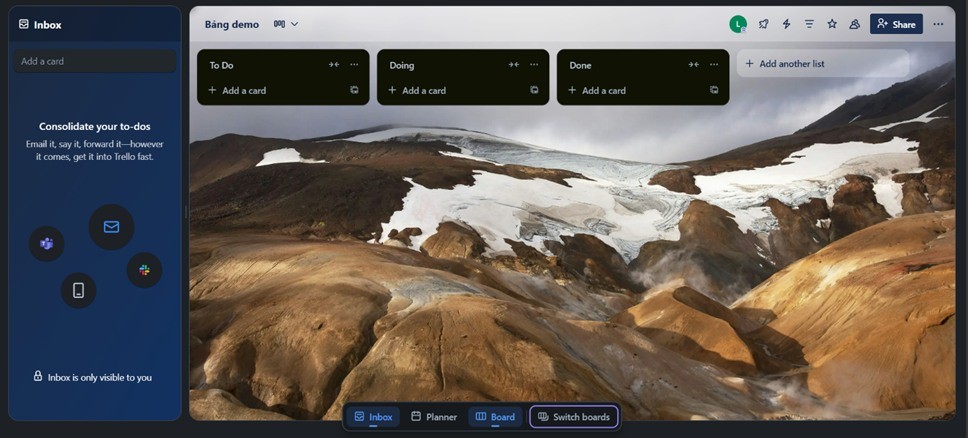This screenshot has width=968, height=438.
Task: Collapse the To Do list
Action: tap(334, 65)
